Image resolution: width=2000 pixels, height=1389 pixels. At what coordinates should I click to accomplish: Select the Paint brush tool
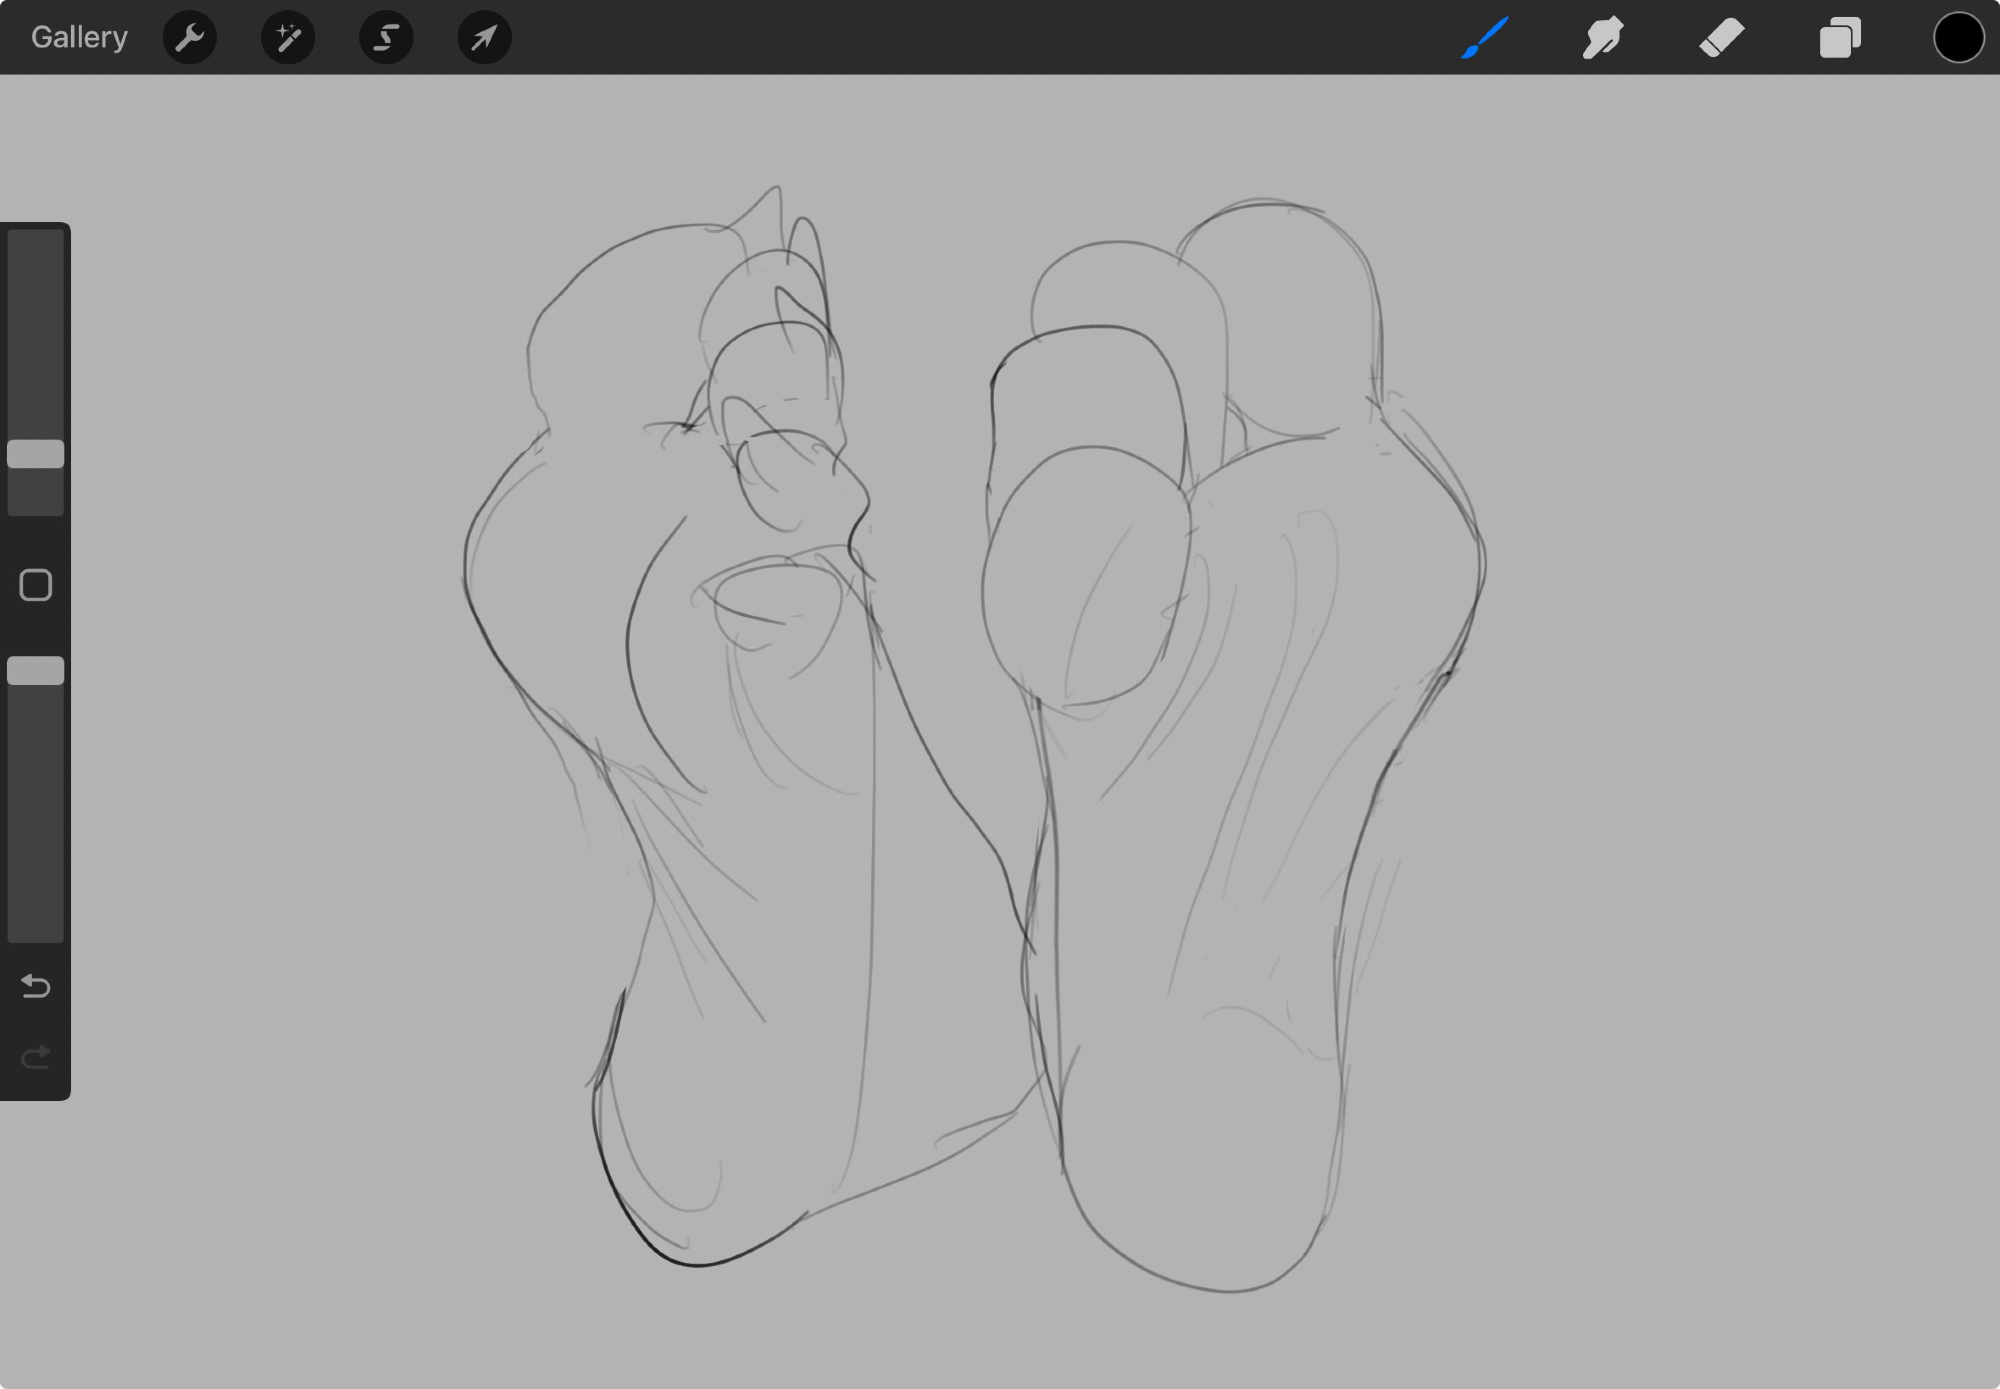tap(1485, 38)
